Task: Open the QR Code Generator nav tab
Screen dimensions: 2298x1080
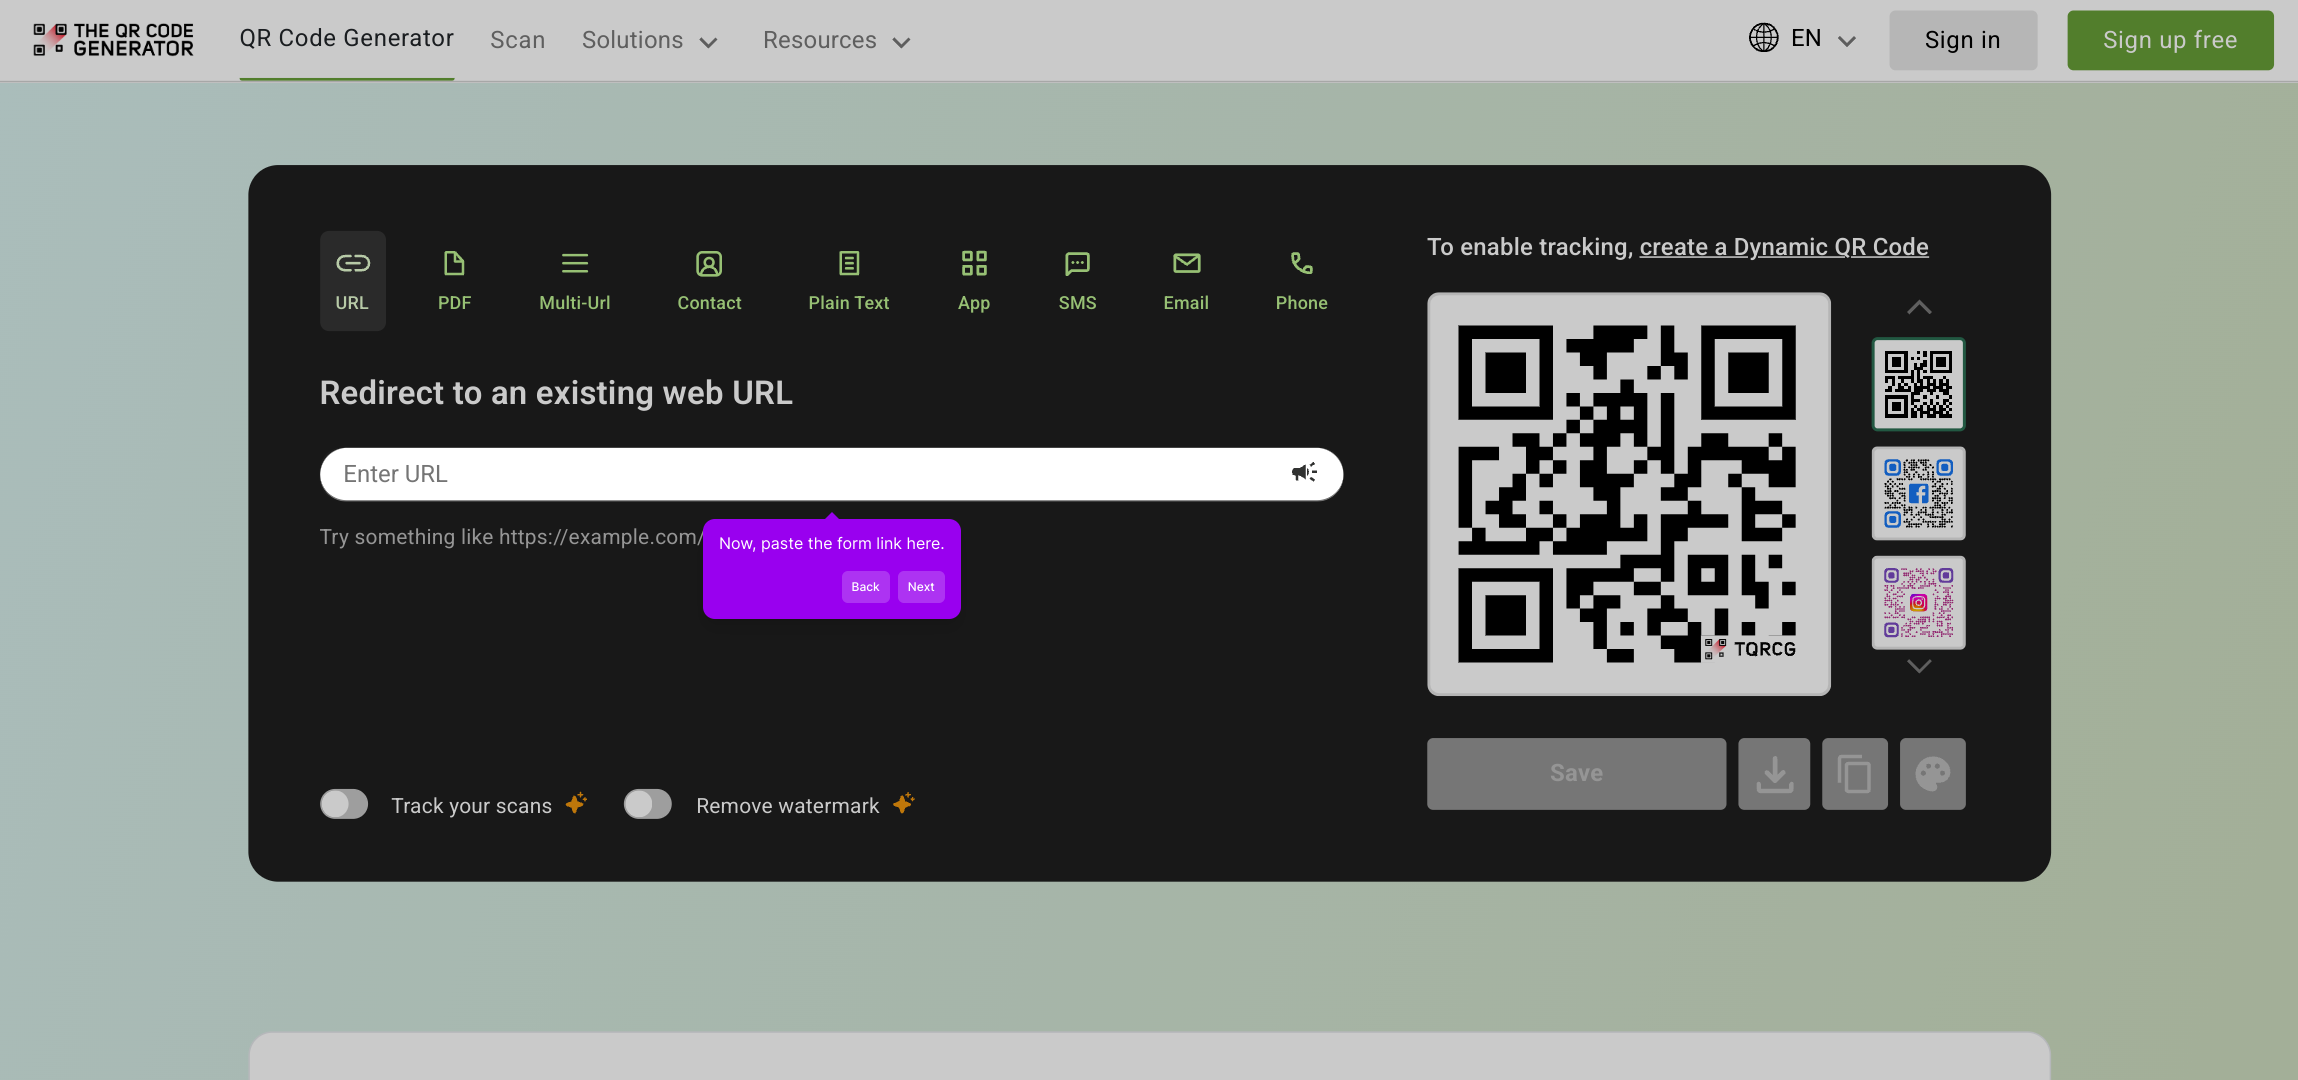Action: 346,39
